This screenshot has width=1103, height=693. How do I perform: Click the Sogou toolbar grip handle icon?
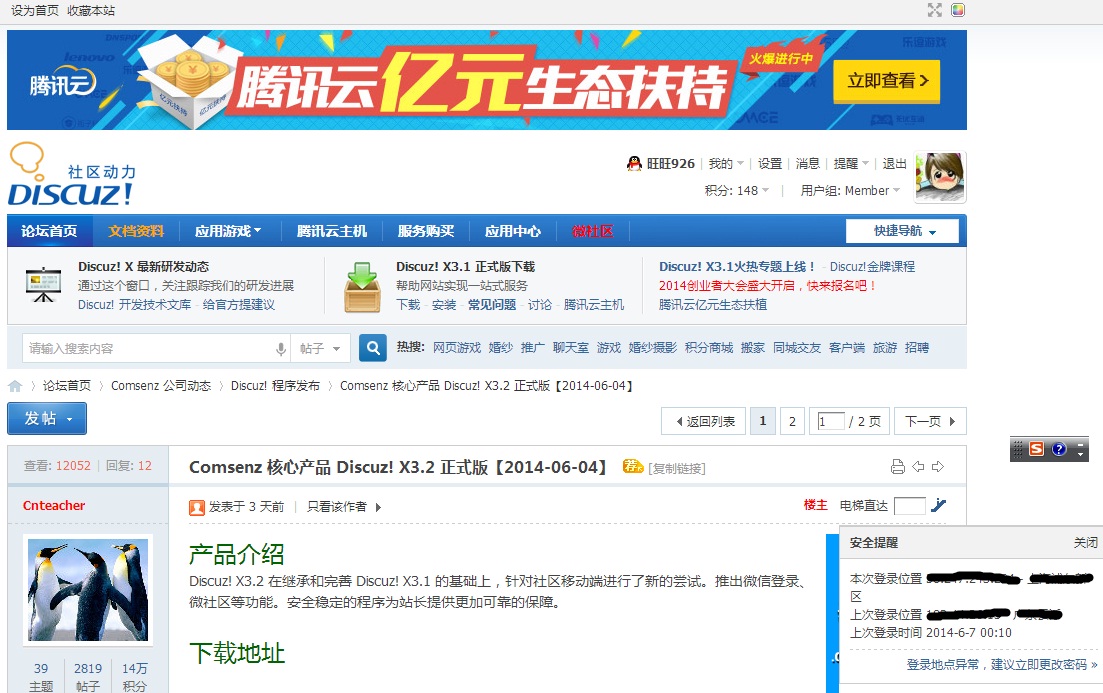tap(1018, 449)
